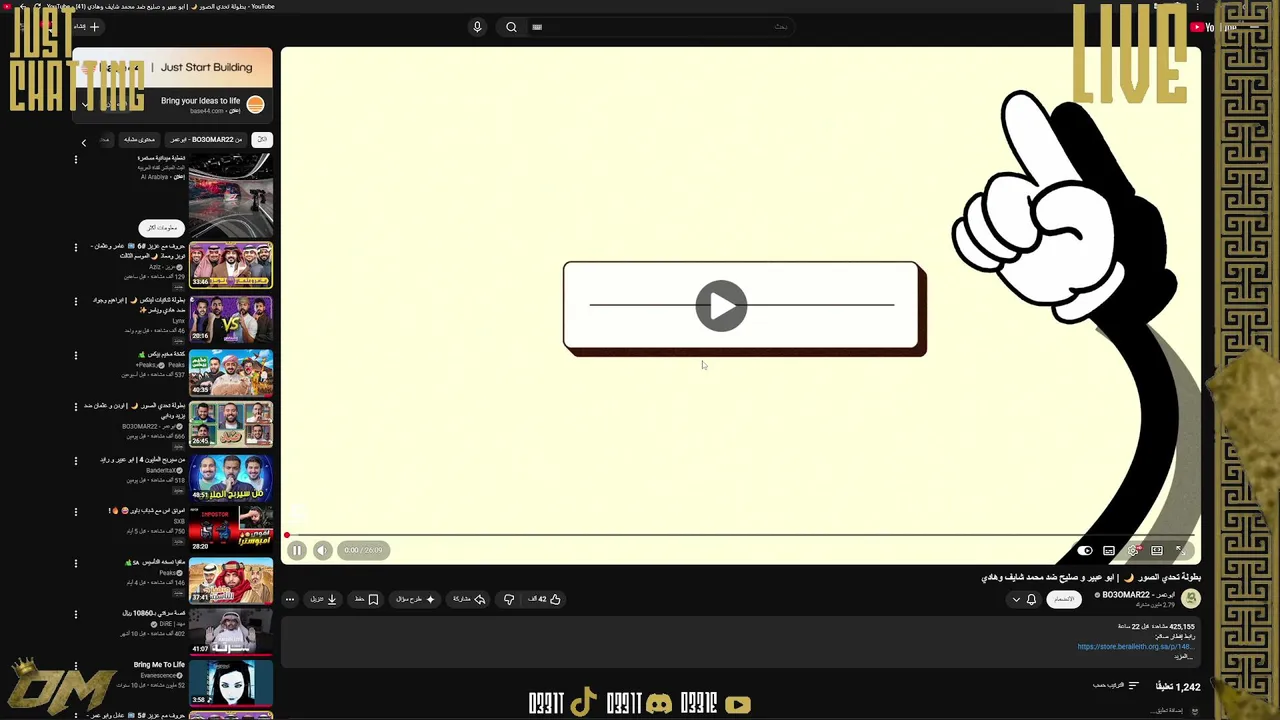Open the BO3OMAR22 suggested video lasting 26:45
1280x720 pixels.
(231, 424)
